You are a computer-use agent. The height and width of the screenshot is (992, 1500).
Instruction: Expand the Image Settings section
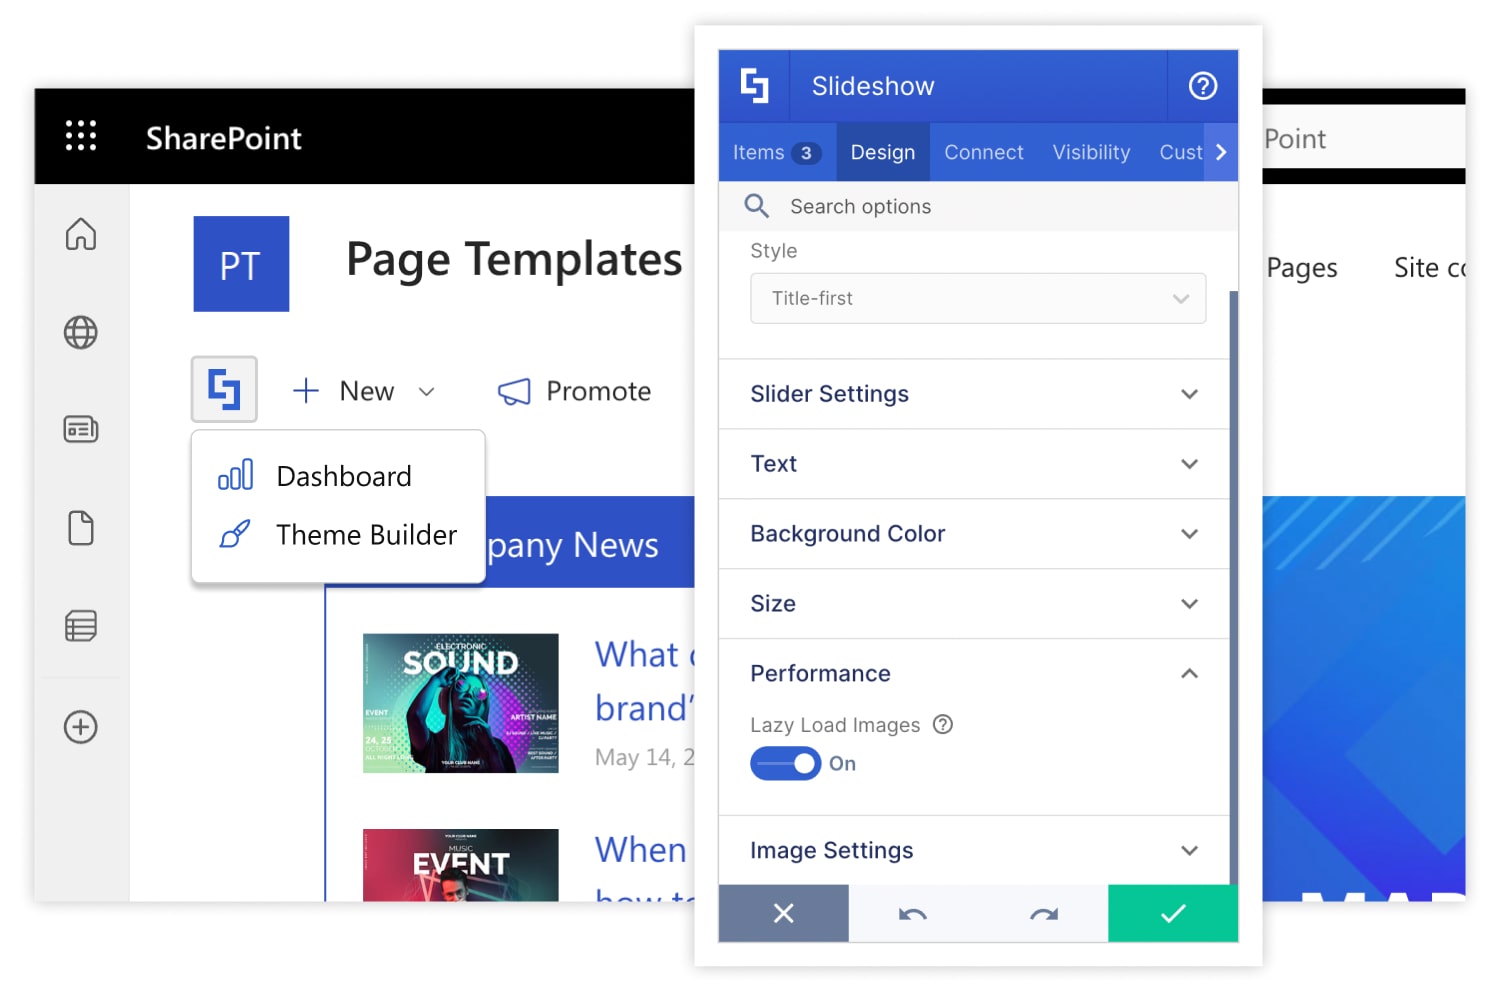(974, 850)
